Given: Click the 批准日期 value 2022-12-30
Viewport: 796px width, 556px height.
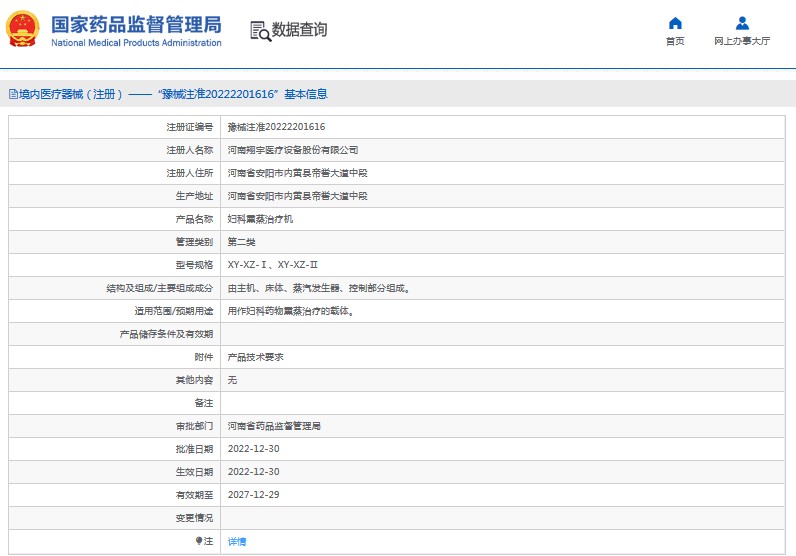Looking at the screenshot, I should pos(253,449).
